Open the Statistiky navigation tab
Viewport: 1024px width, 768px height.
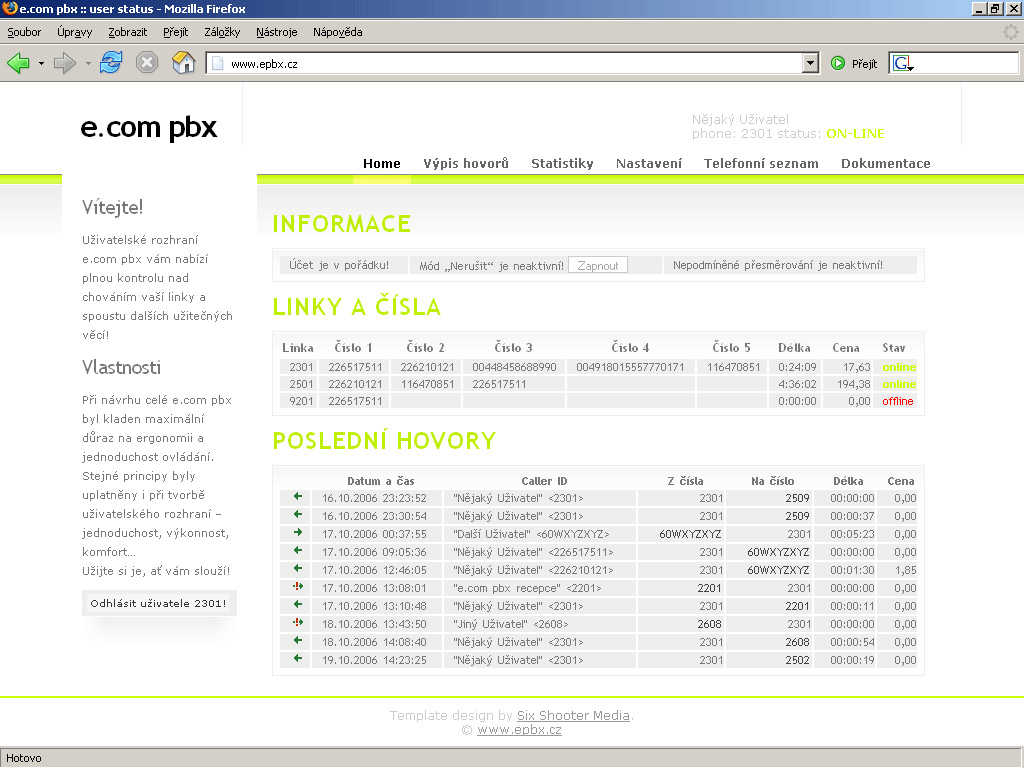coord(562,164)
